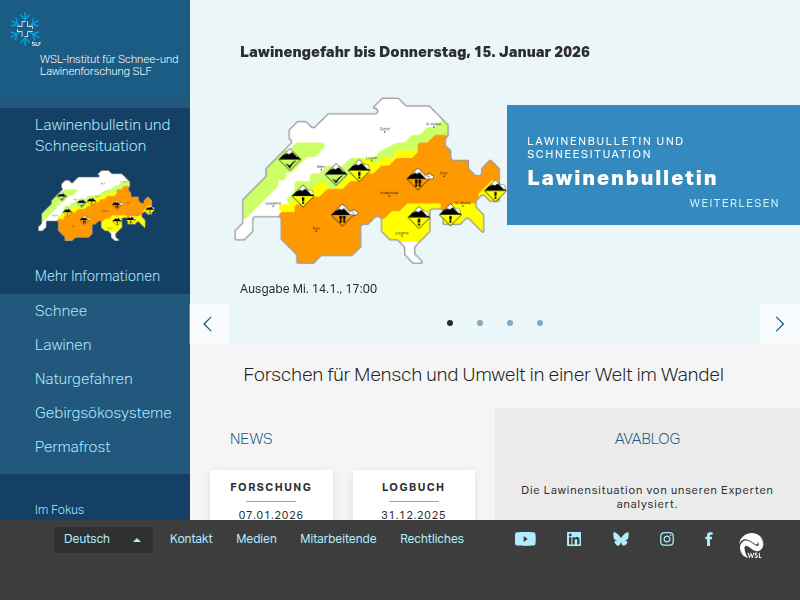The image size is (800, 600).
Task: Click the Facebook icon in footer
Action: point(709,539)
